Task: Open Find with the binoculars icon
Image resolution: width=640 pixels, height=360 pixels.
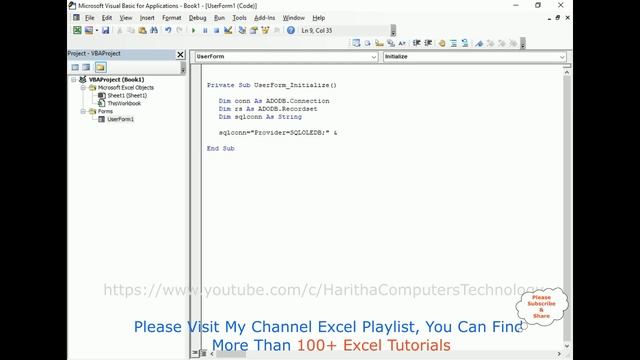Action: click(x=154, y=30)
